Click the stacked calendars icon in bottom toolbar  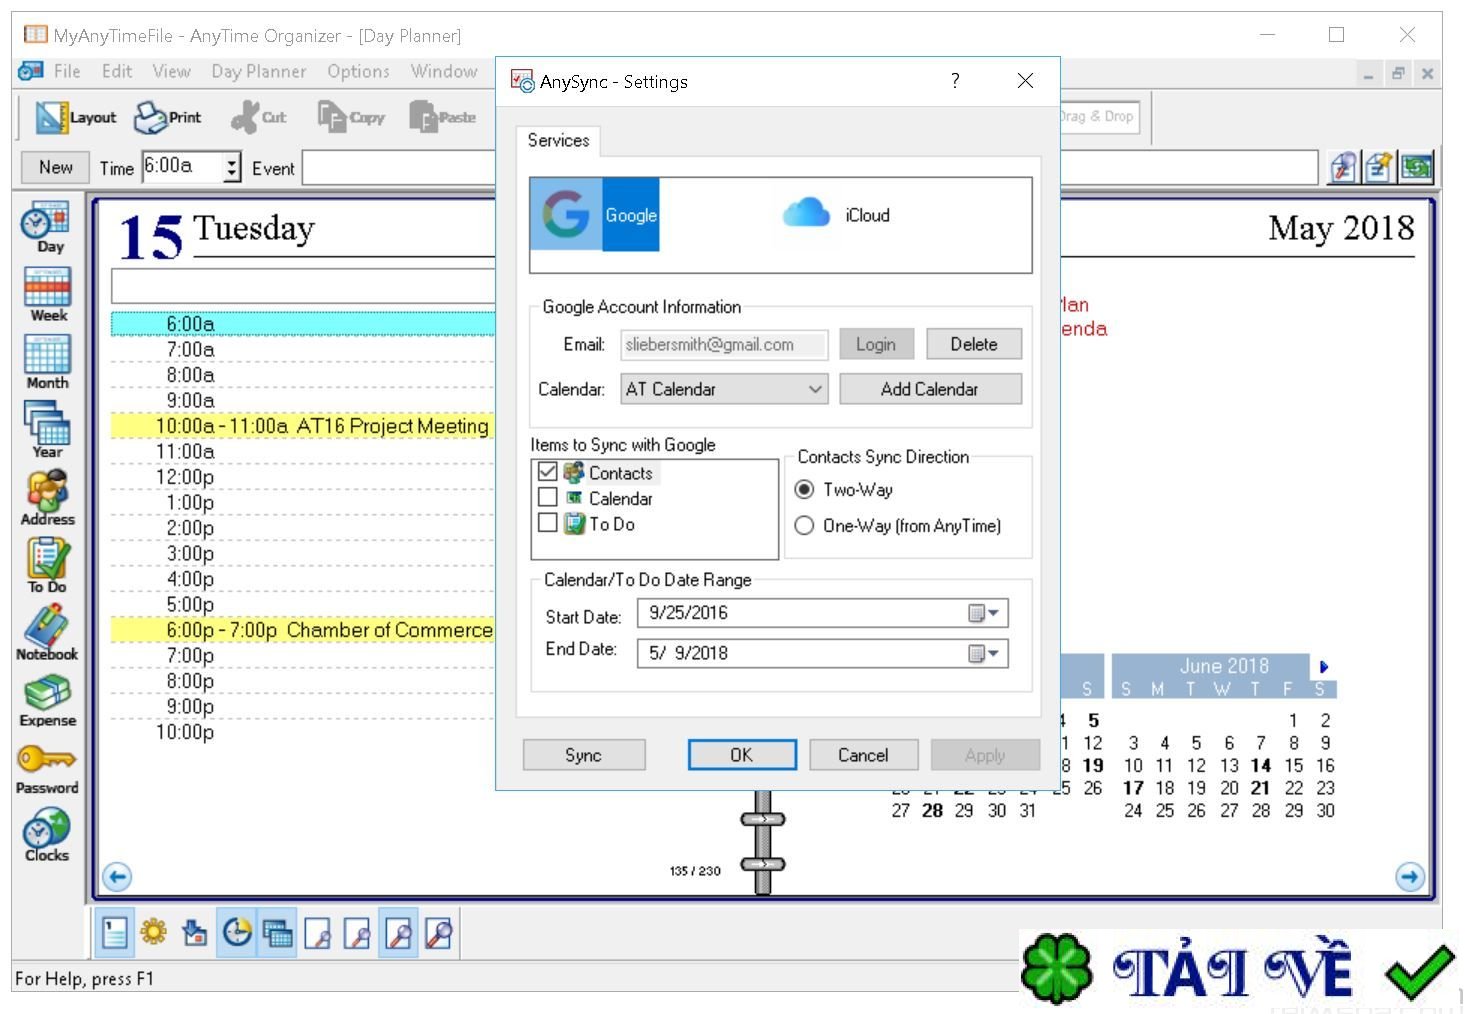[x=277, y=933]
